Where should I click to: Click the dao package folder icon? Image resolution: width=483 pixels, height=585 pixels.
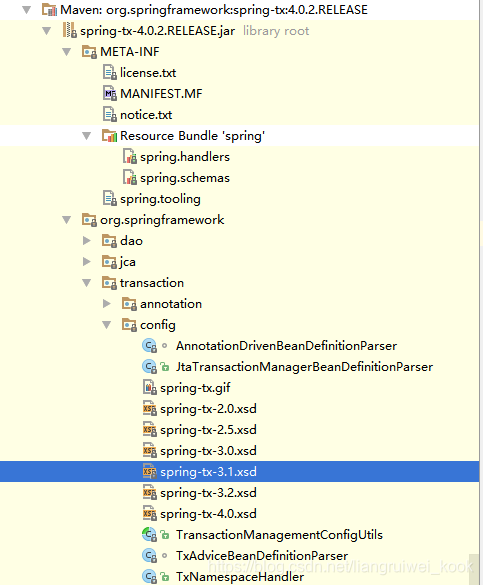(110, 241)
